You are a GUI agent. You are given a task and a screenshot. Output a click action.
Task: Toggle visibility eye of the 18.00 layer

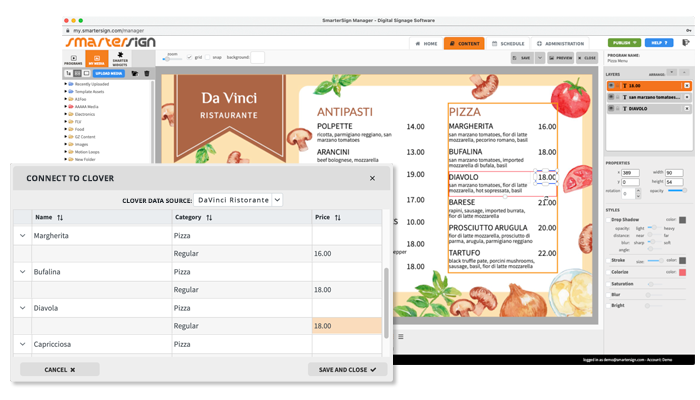click(x=611, y=85)
